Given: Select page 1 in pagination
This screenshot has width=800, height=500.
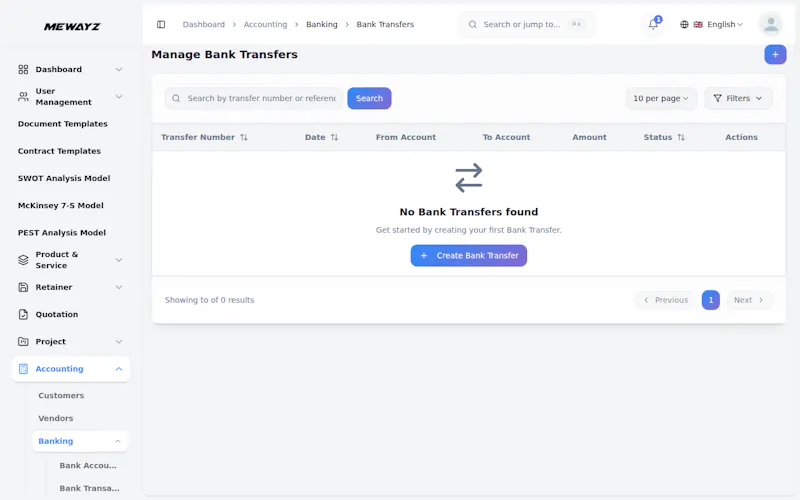Looking at the screenshot, I should (x=710, y=300).
